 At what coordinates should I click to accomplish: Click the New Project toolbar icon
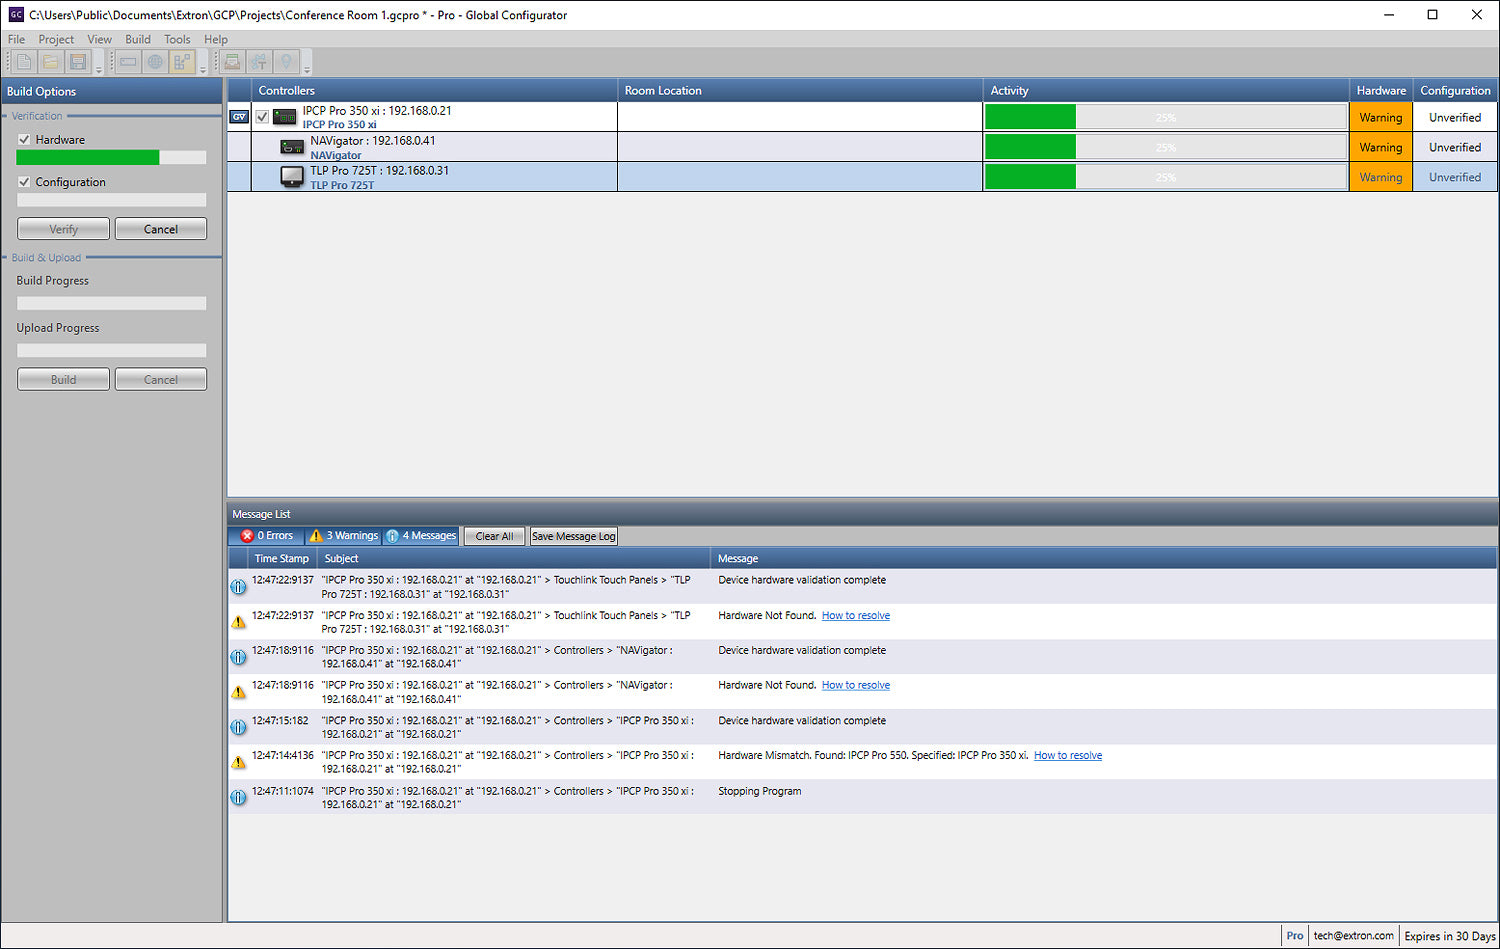pos(24,62)
